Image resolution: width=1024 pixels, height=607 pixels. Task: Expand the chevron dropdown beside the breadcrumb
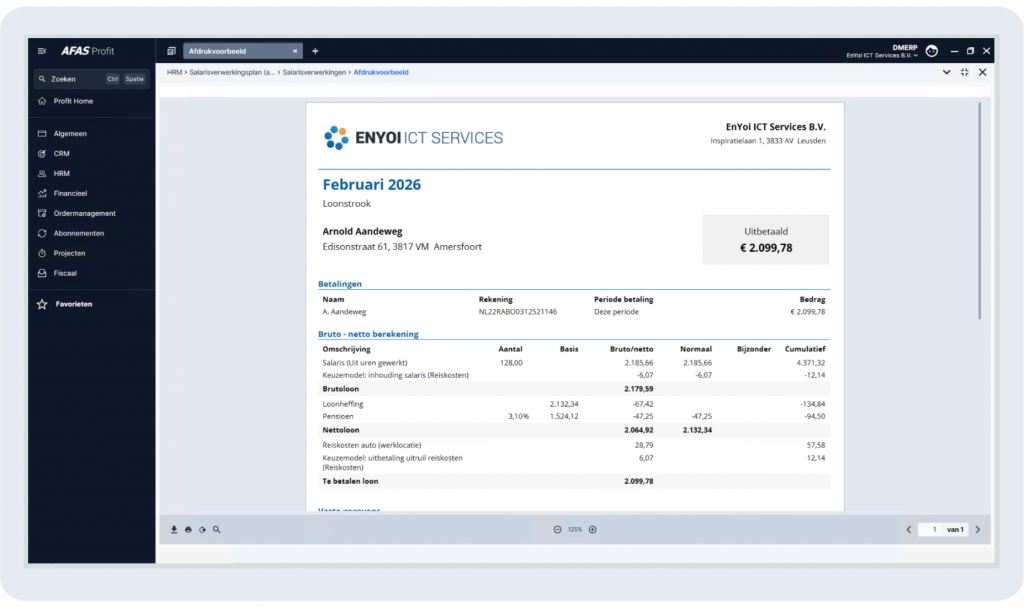(x=946, y=73)
